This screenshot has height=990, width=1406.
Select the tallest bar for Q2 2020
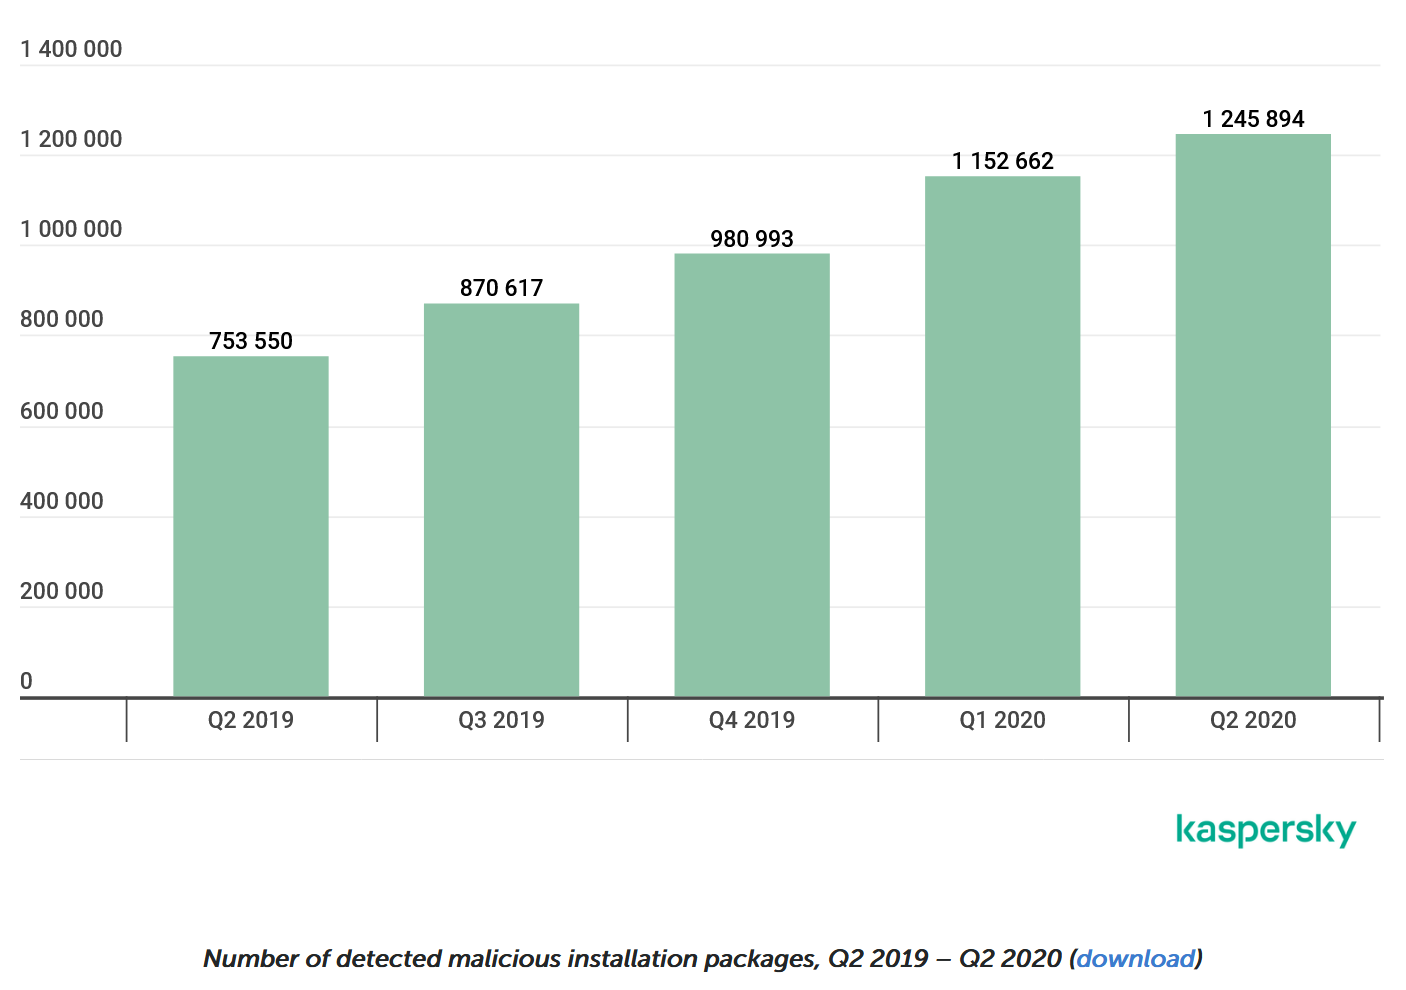coord(1253,415)
